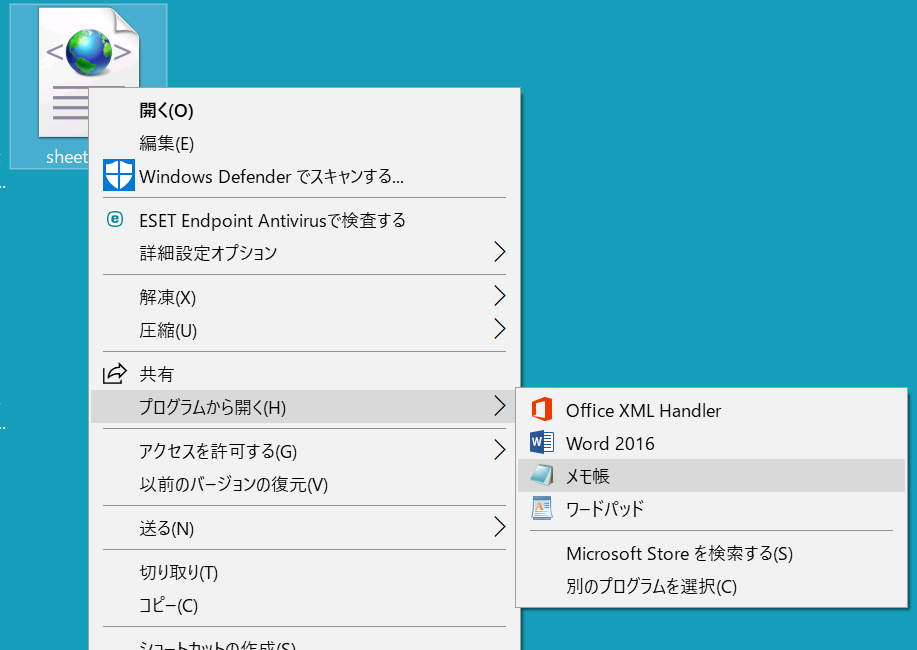Image resolution: width=917 pixels, height=650 pixels.
Task: Open file with ワードパッド
Action: point(712,508)
